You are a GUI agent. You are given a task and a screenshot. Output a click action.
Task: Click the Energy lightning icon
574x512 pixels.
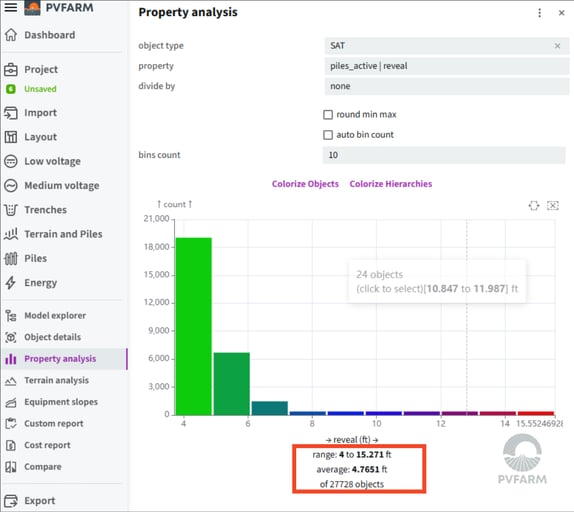pyautogui.click(x=11, y=283)
